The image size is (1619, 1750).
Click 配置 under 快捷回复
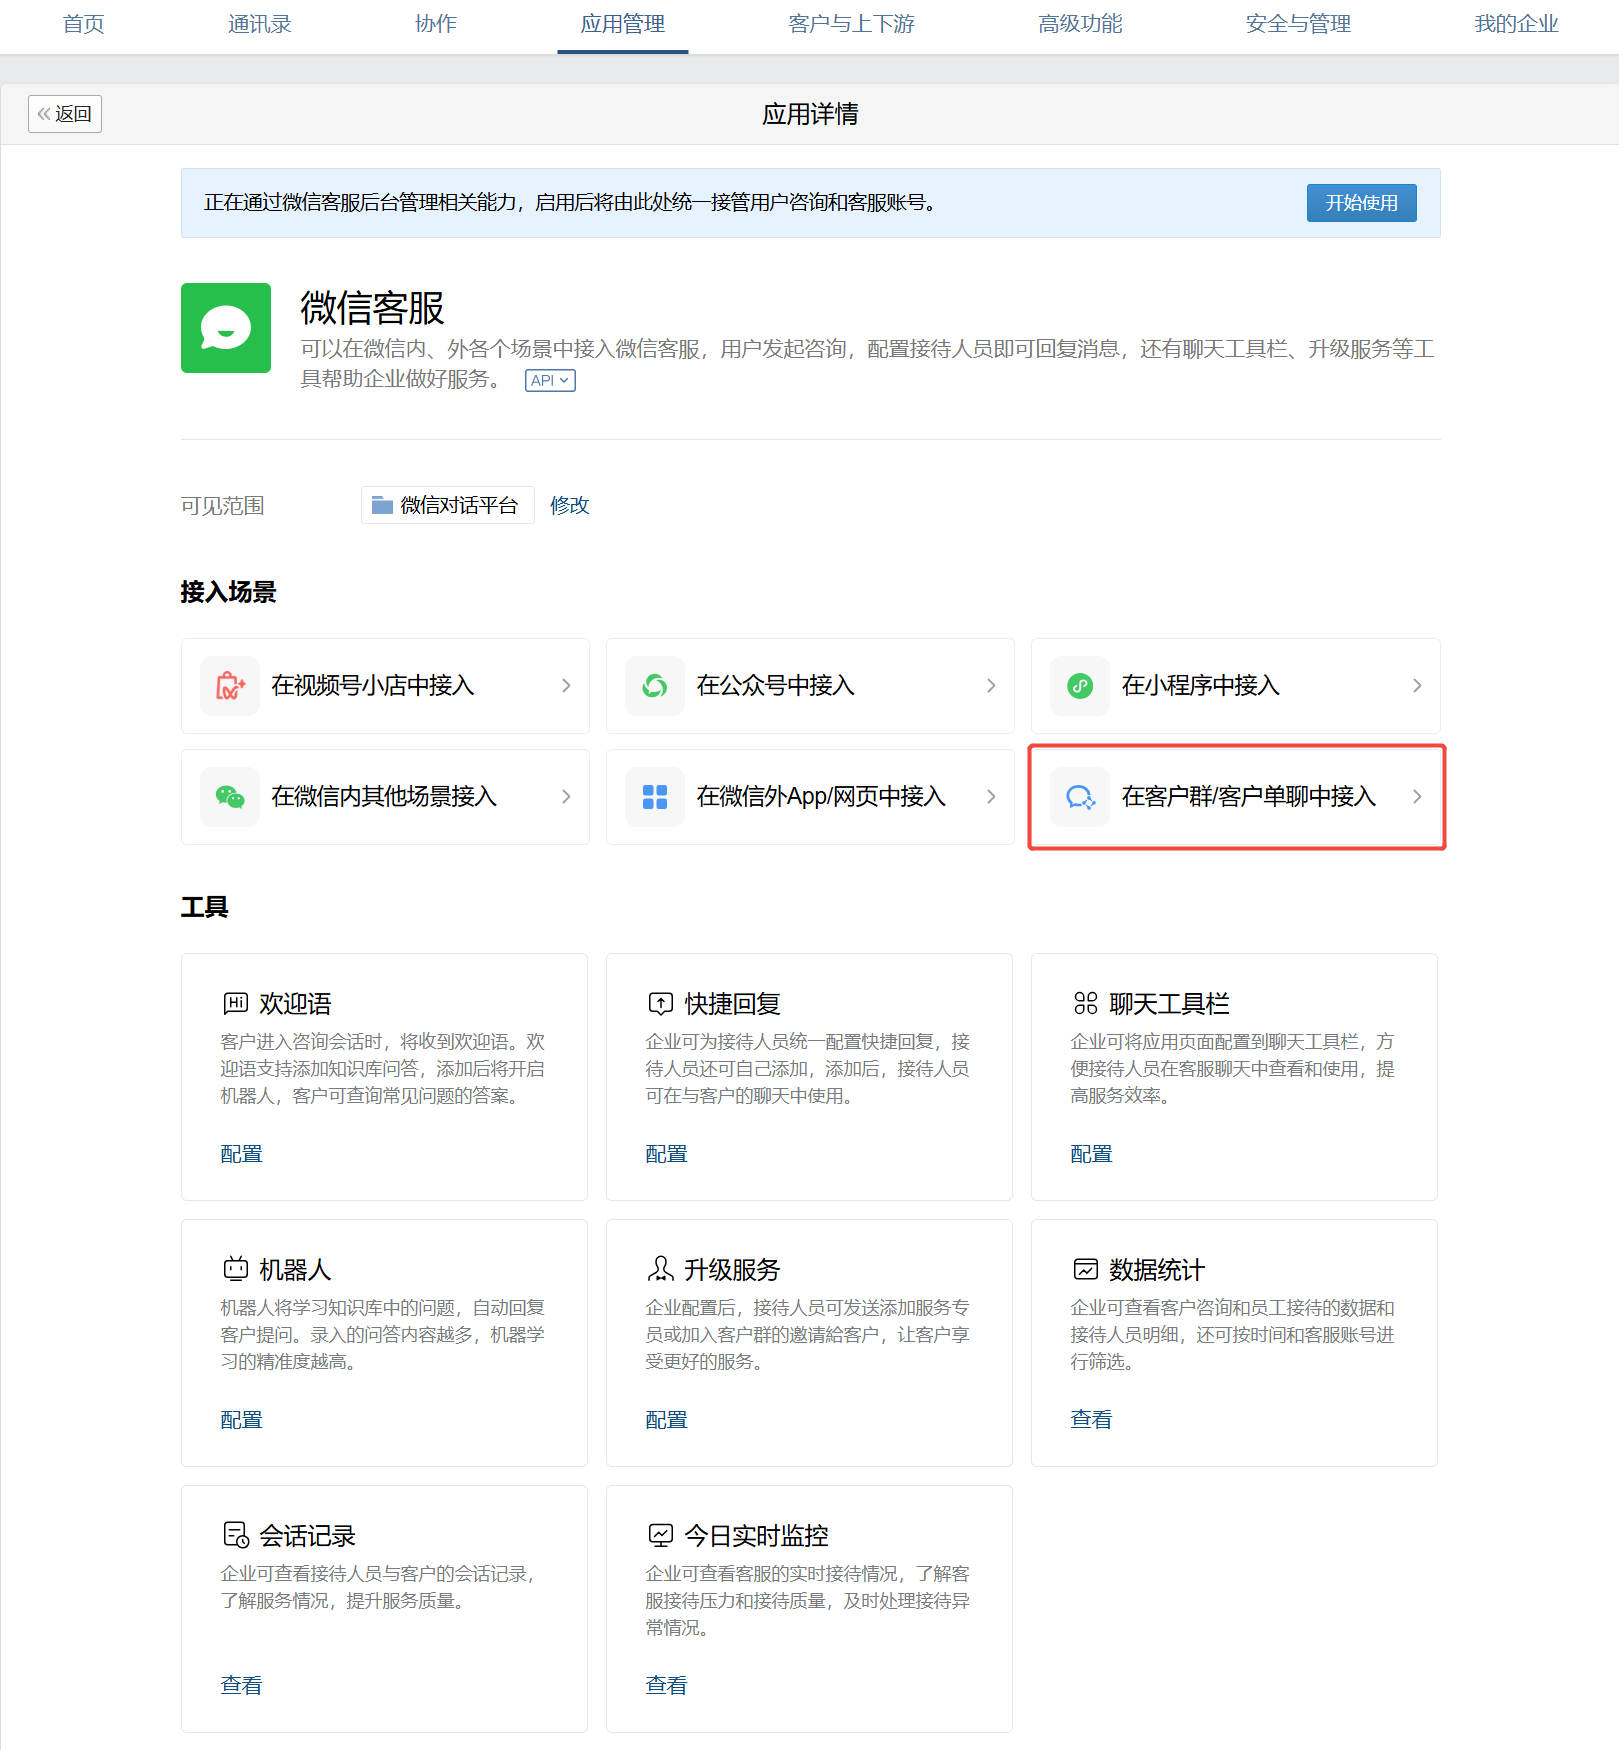pyautogui.click(x=666, y=1154)
